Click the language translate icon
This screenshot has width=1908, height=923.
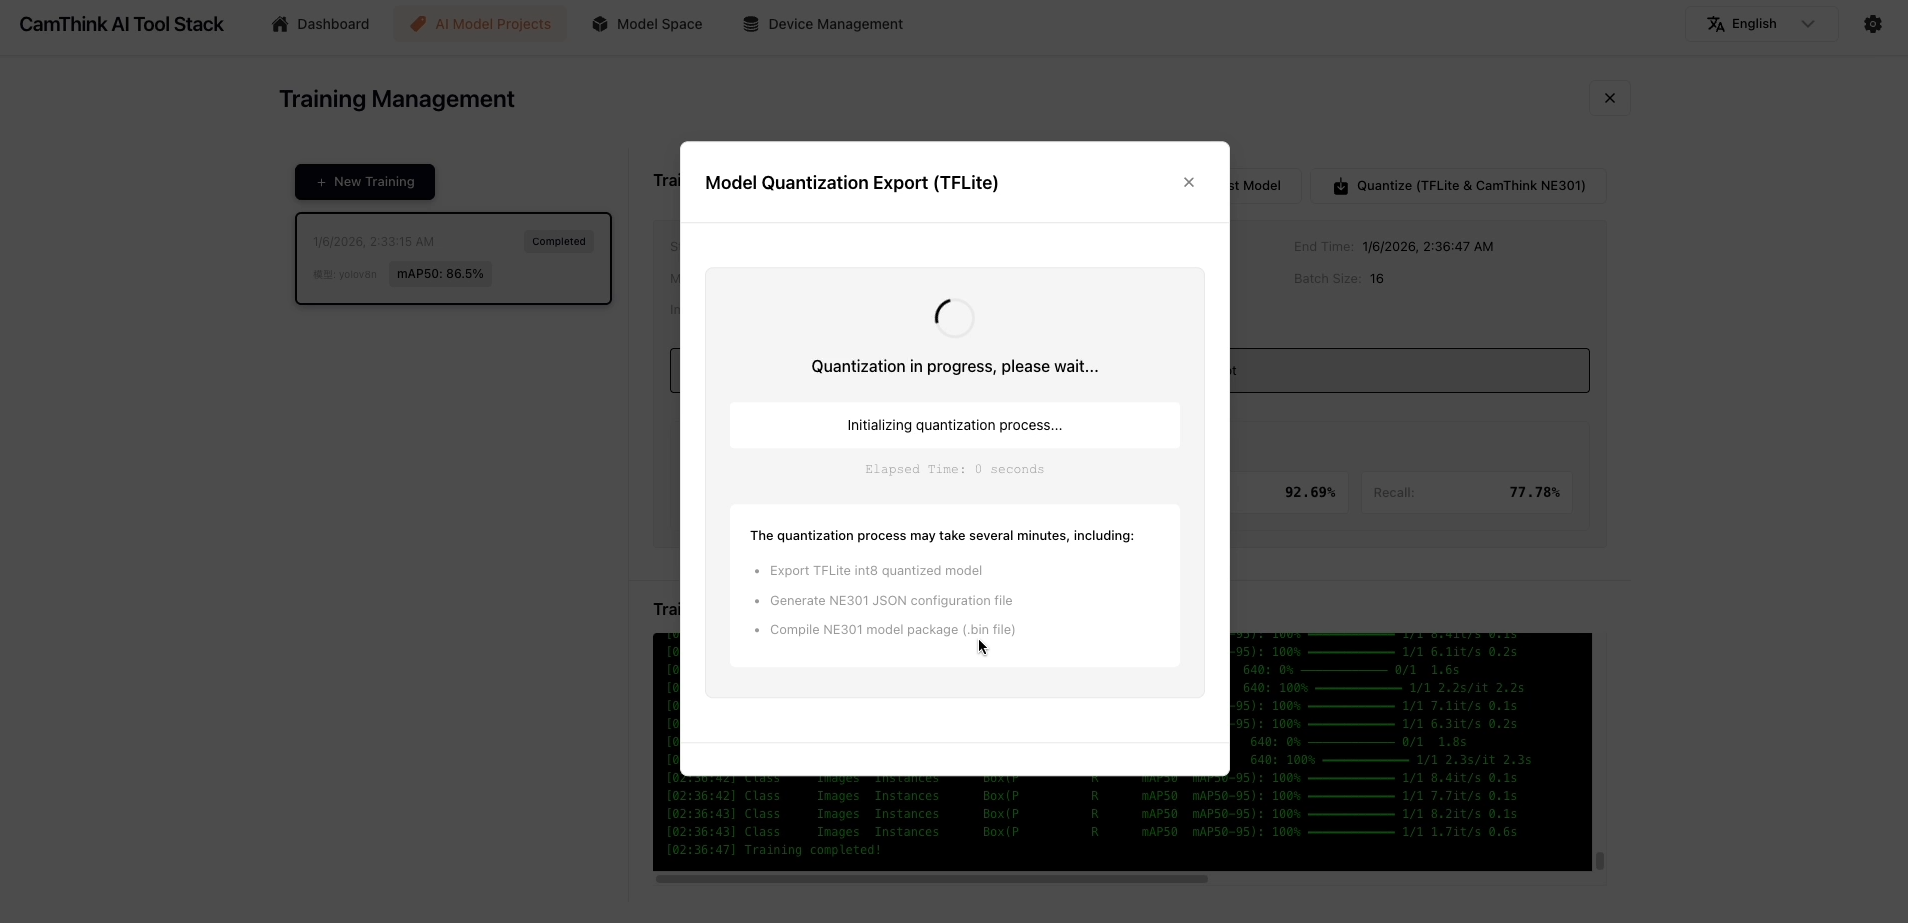point(1716,24)
